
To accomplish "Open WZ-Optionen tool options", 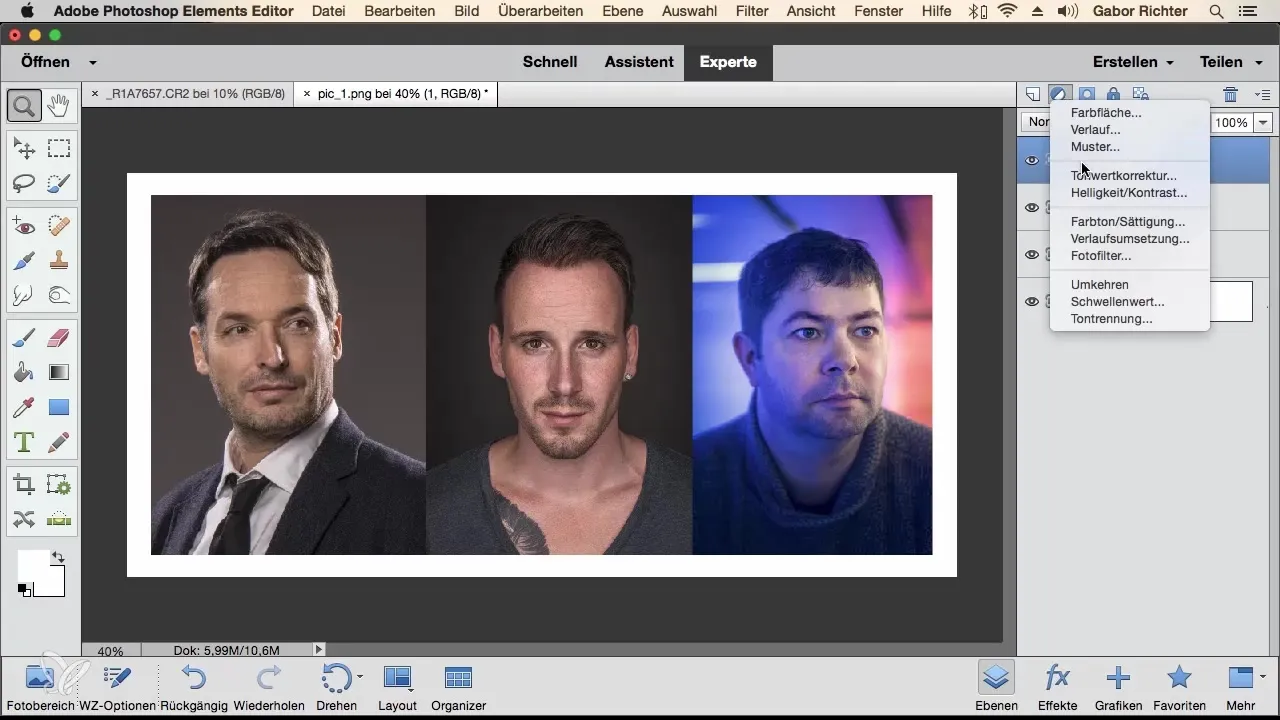I will 117,687.
